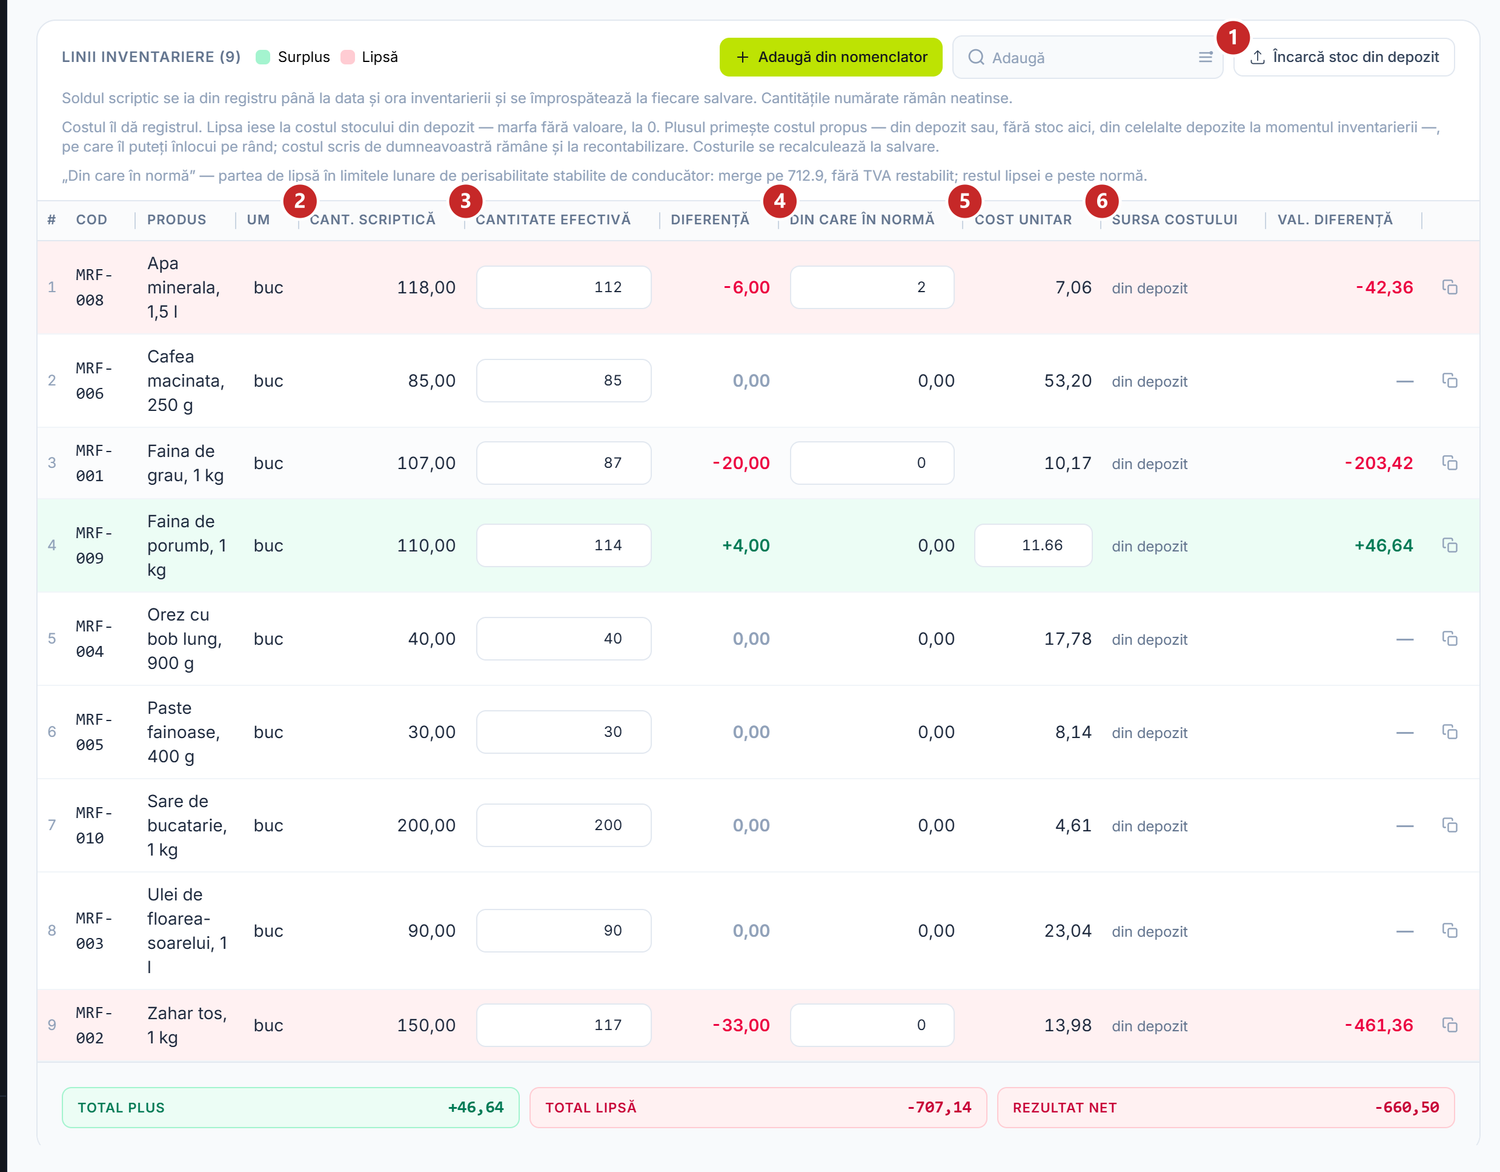
Task: Edit unit cost 11.66 for Faina de porumb
Action: pos(1033,545)
